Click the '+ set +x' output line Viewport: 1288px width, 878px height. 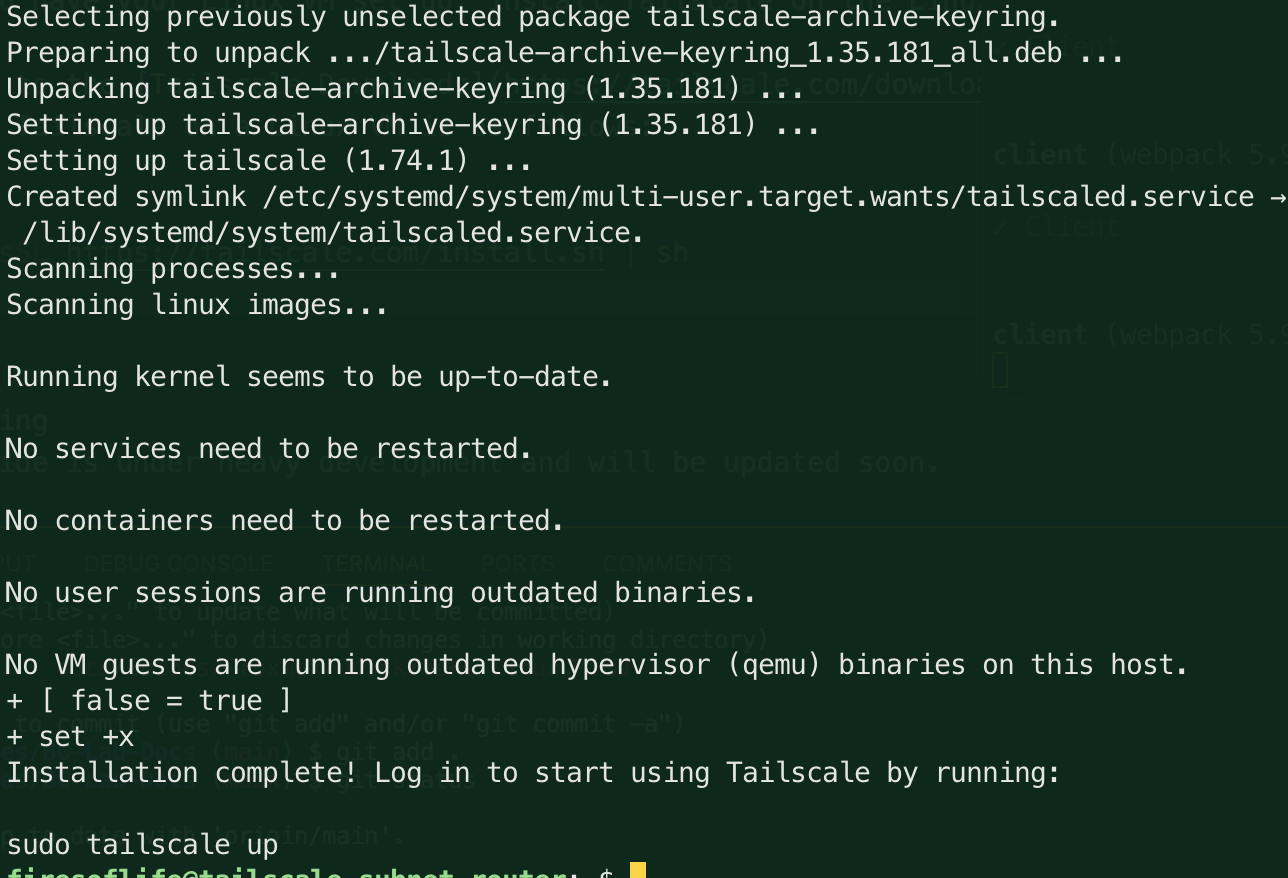70,737
